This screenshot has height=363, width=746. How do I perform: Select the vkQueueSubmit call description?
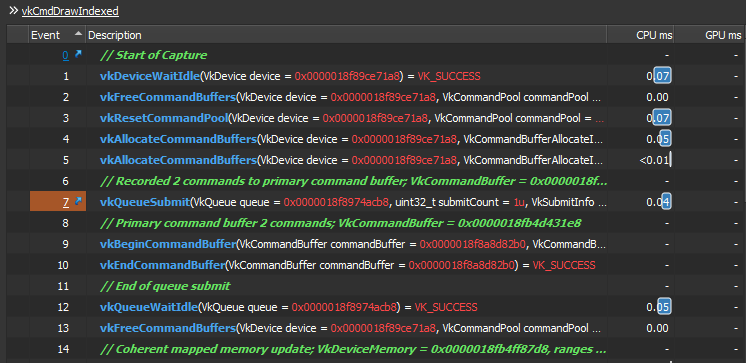point(353,202)
